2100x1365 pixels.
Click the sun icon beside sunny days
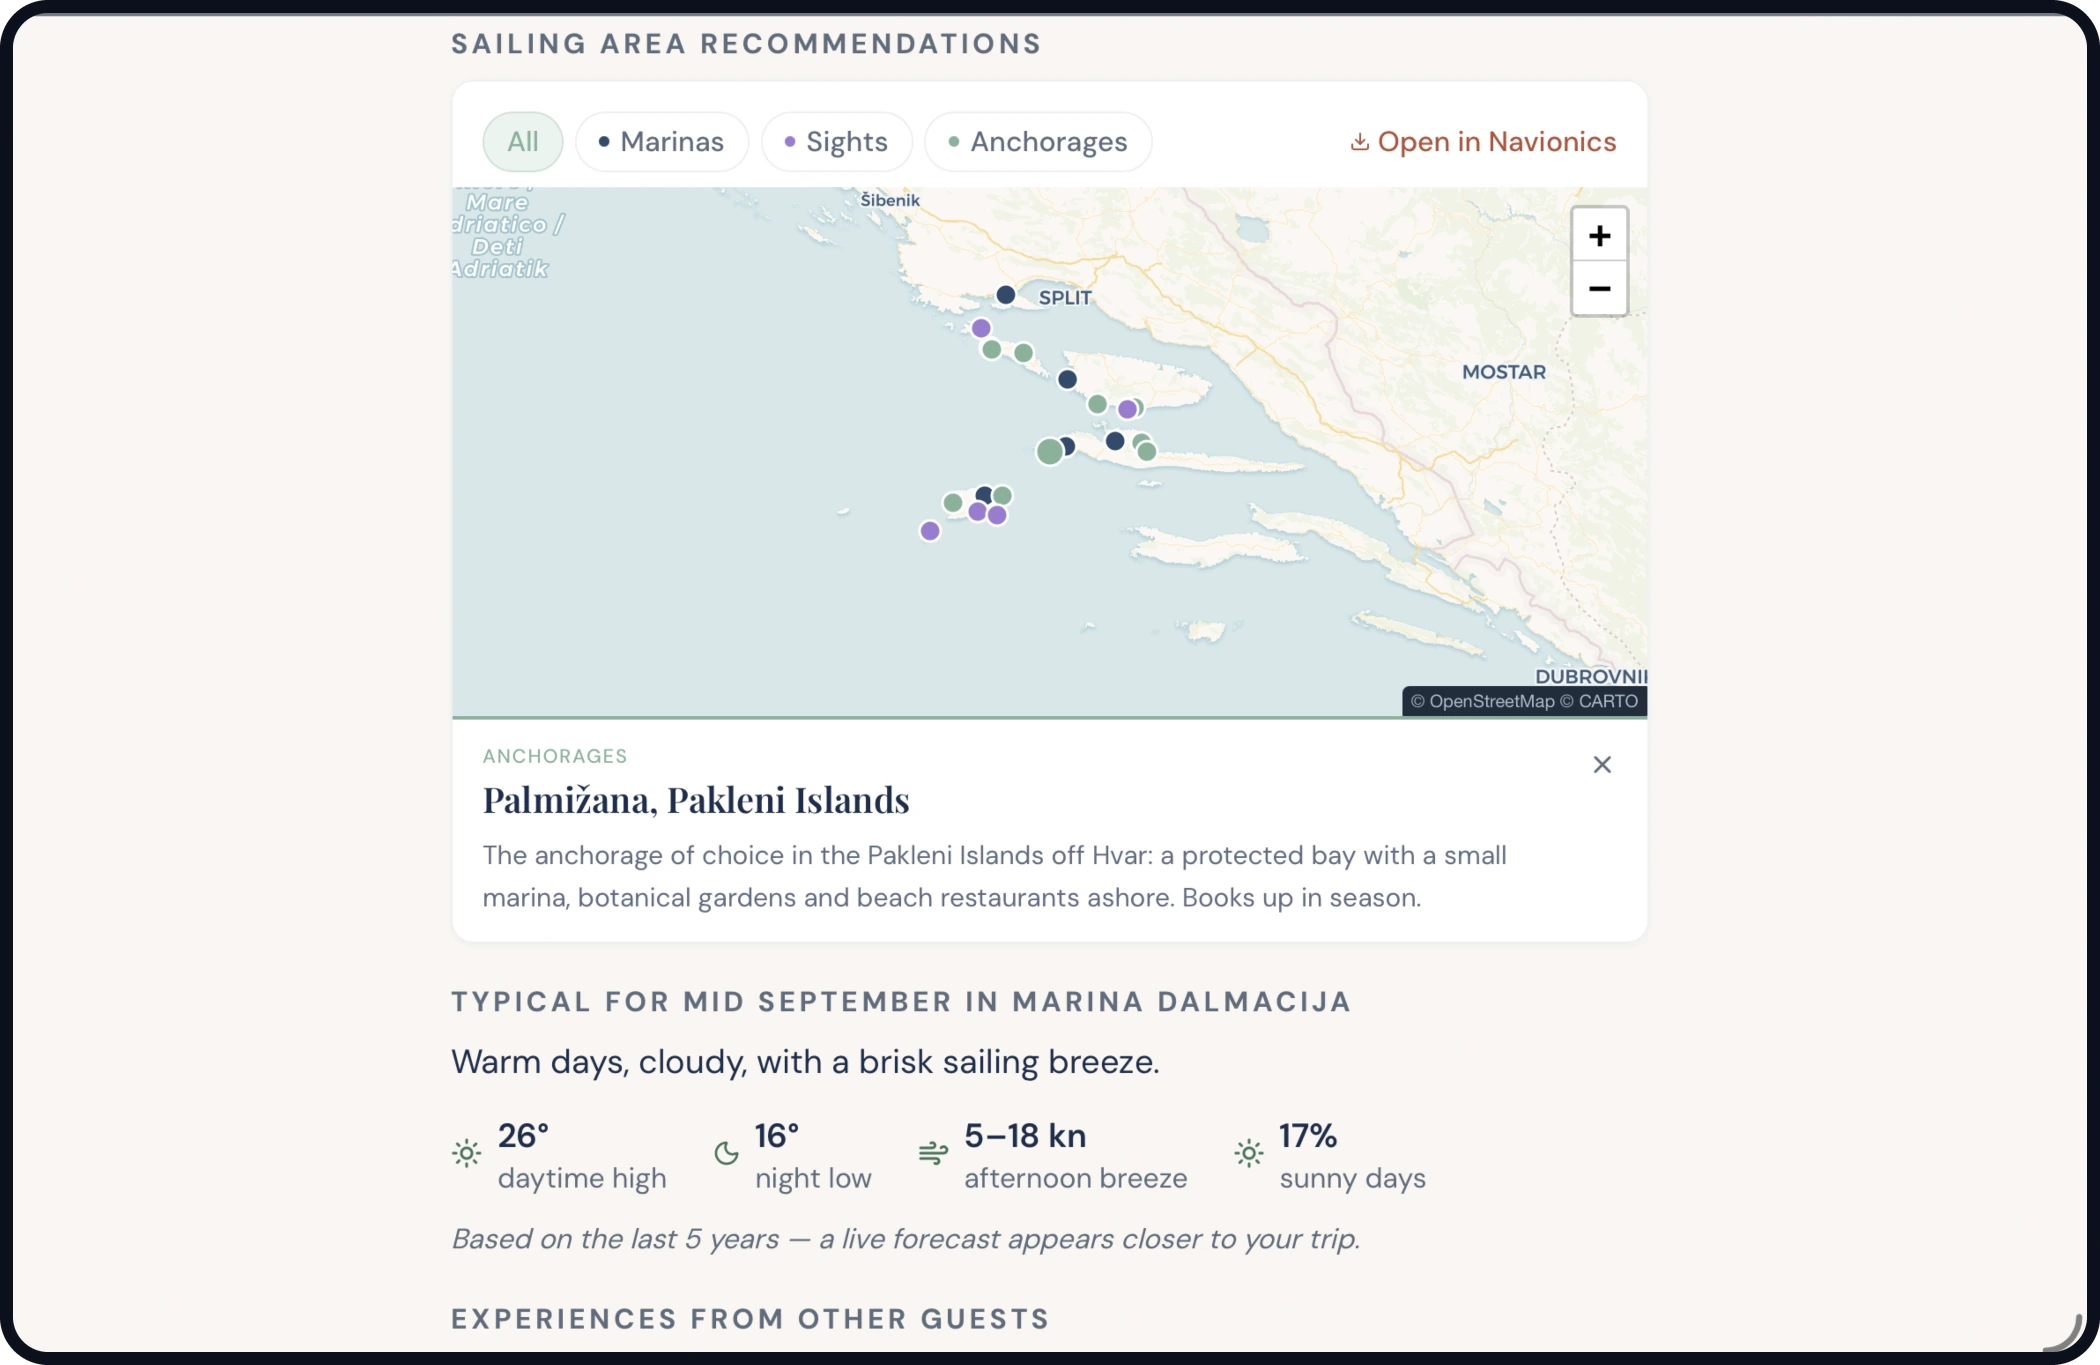click(1248, 1153)
